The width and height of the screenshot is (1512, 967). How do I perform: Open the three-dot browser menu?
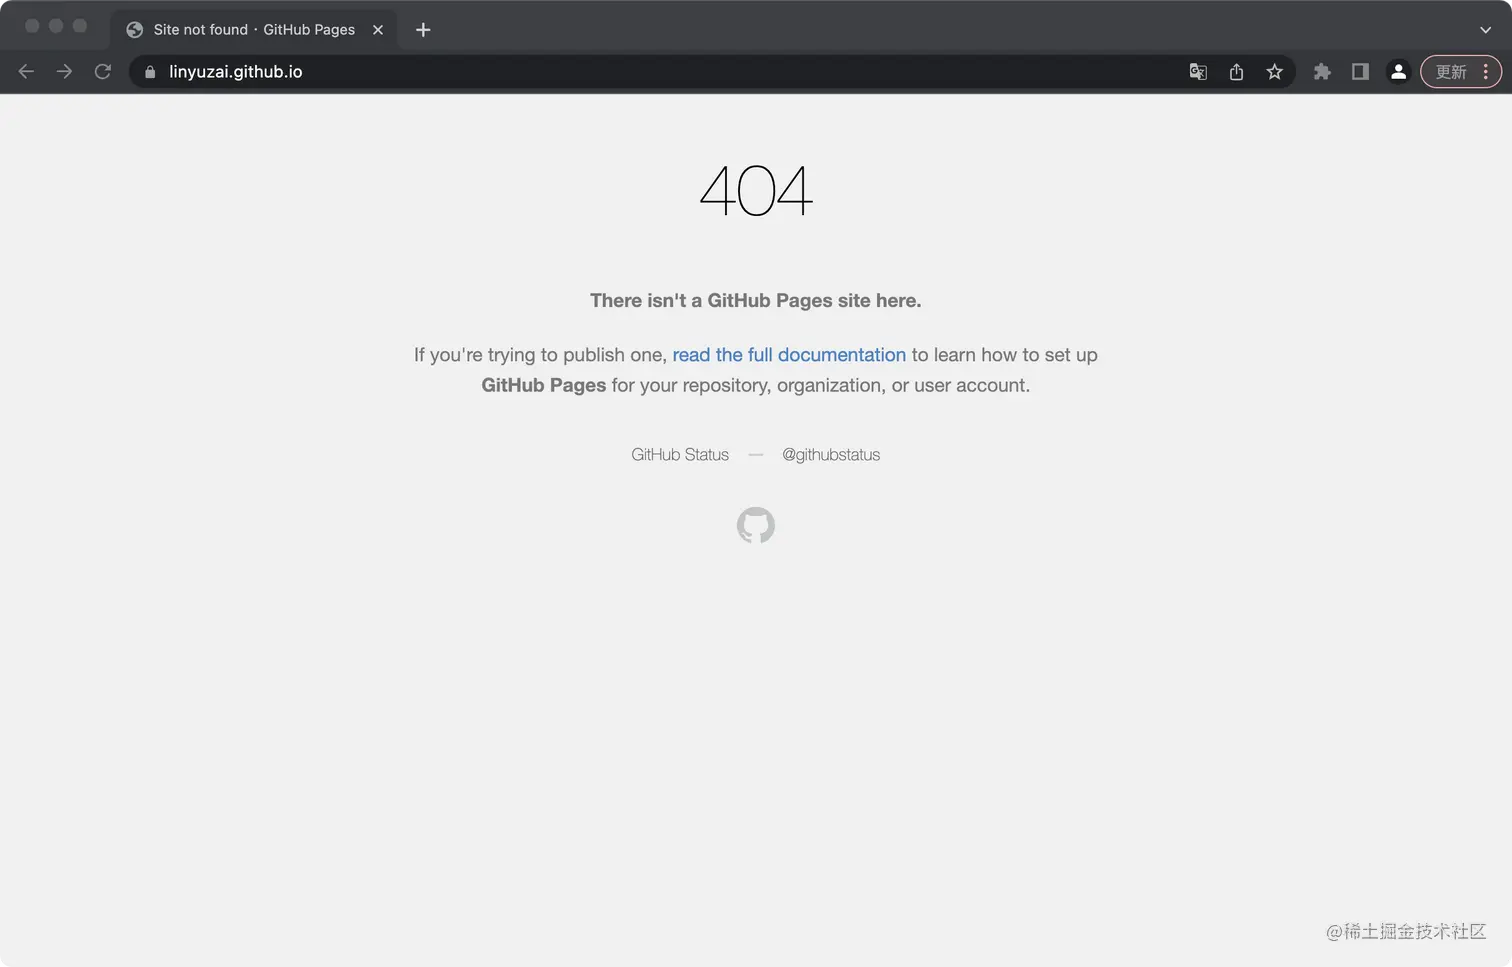point(1487,71)
